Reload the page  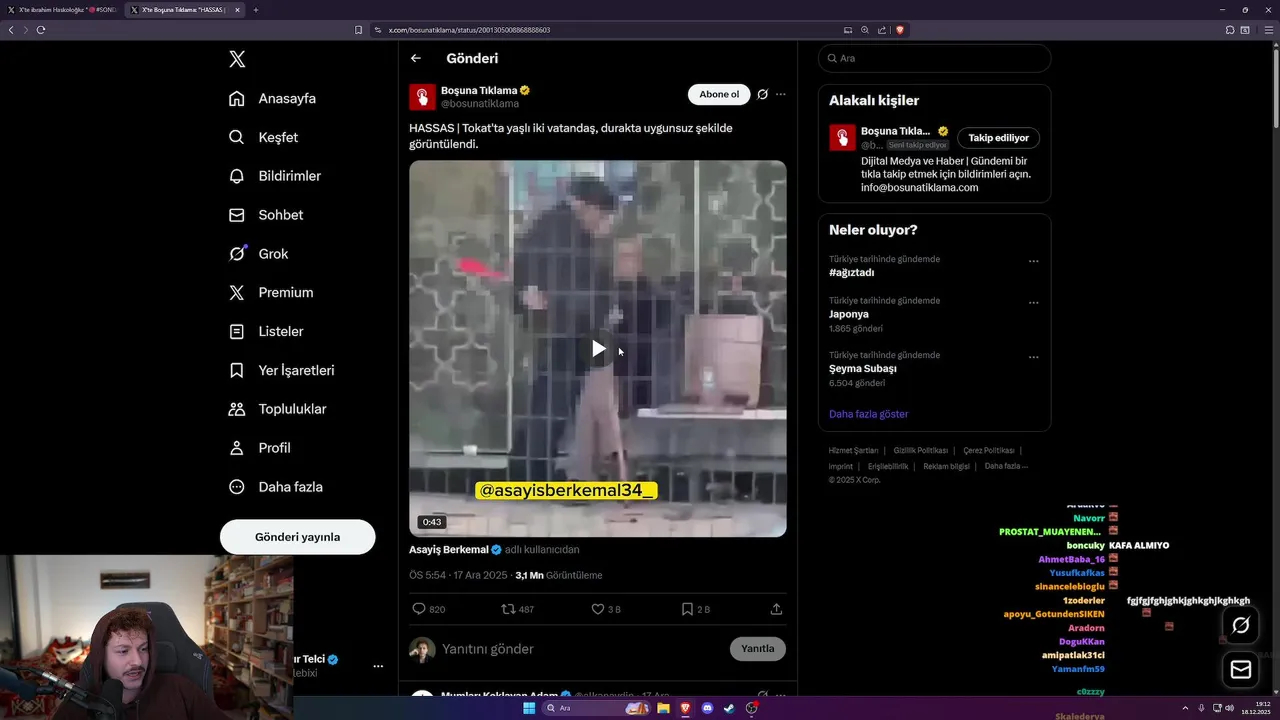click(41, 30)
